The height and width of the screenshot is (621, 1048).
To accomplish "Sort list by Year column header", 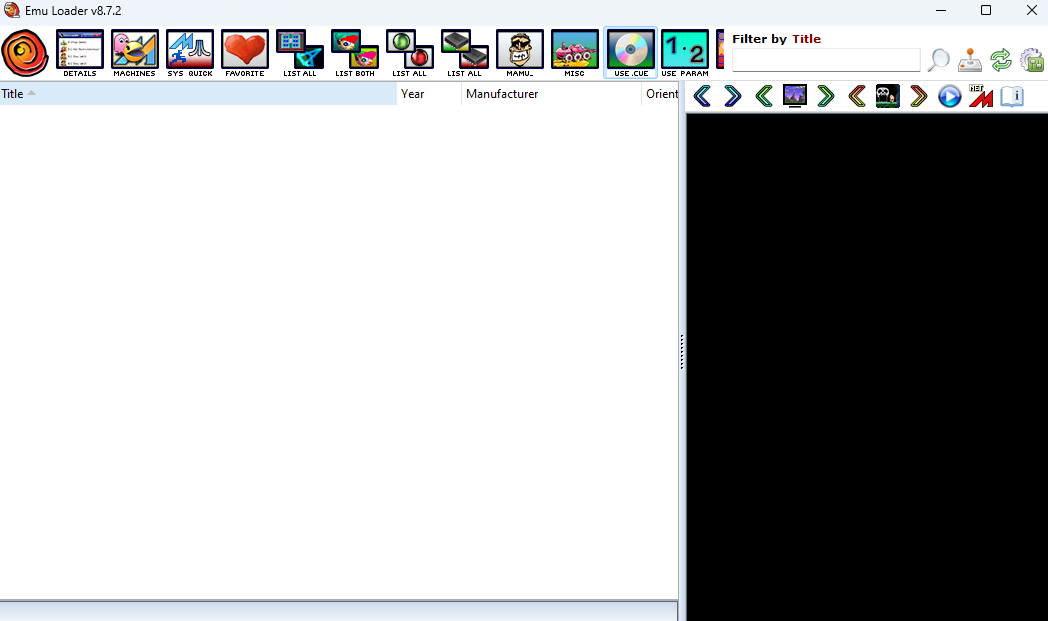I will coord(429,94).
